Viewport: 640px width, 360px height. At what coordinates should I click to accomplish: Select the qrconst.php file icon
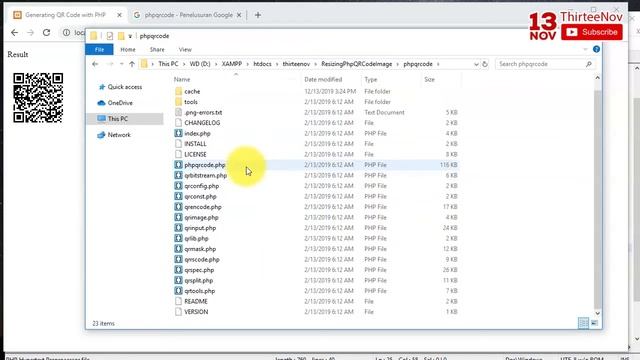(x=178, y=196)
